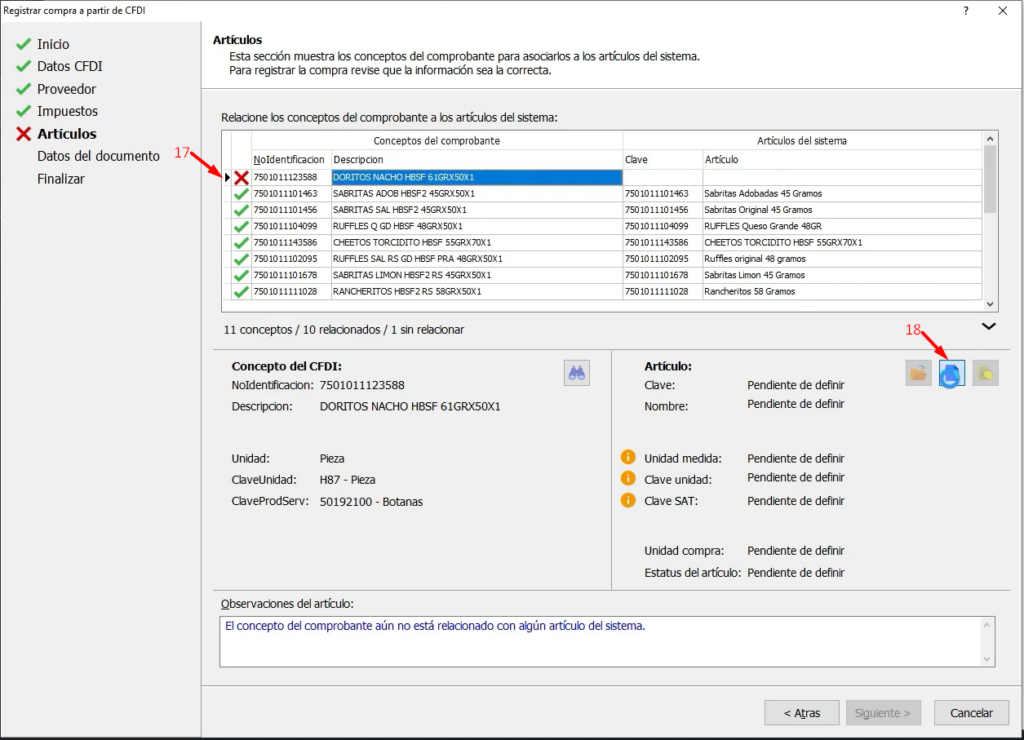Select the Impuestos wizard step
1024x740 pixels.
click(67, 111)
